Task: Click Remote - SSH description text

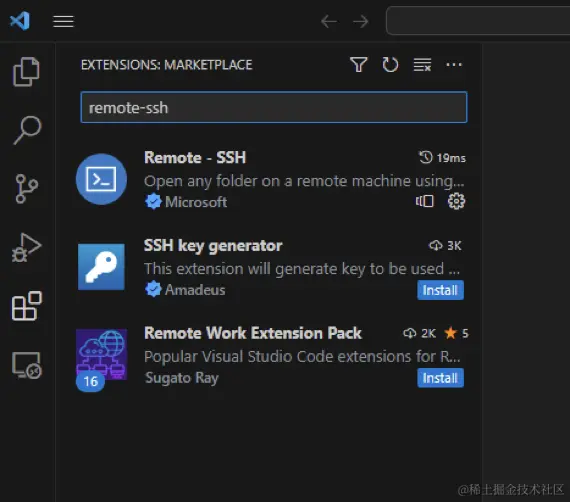Action: click(x=304, y=181)
